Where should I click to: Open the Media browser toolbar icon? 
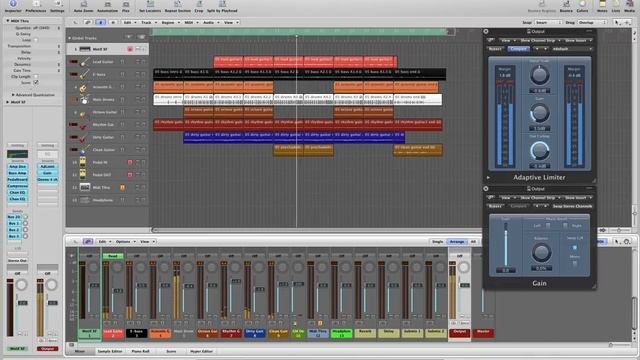pos(629,6)
